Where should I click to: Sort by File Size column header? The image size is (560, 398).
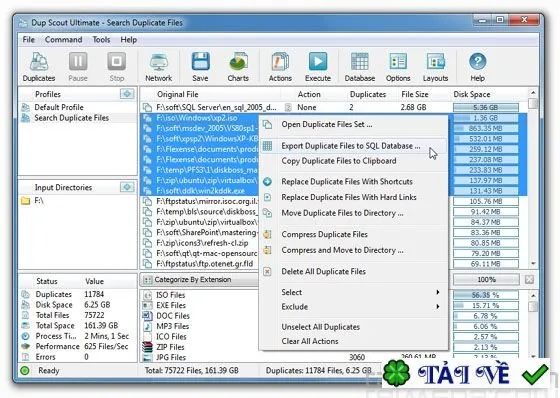415,94
